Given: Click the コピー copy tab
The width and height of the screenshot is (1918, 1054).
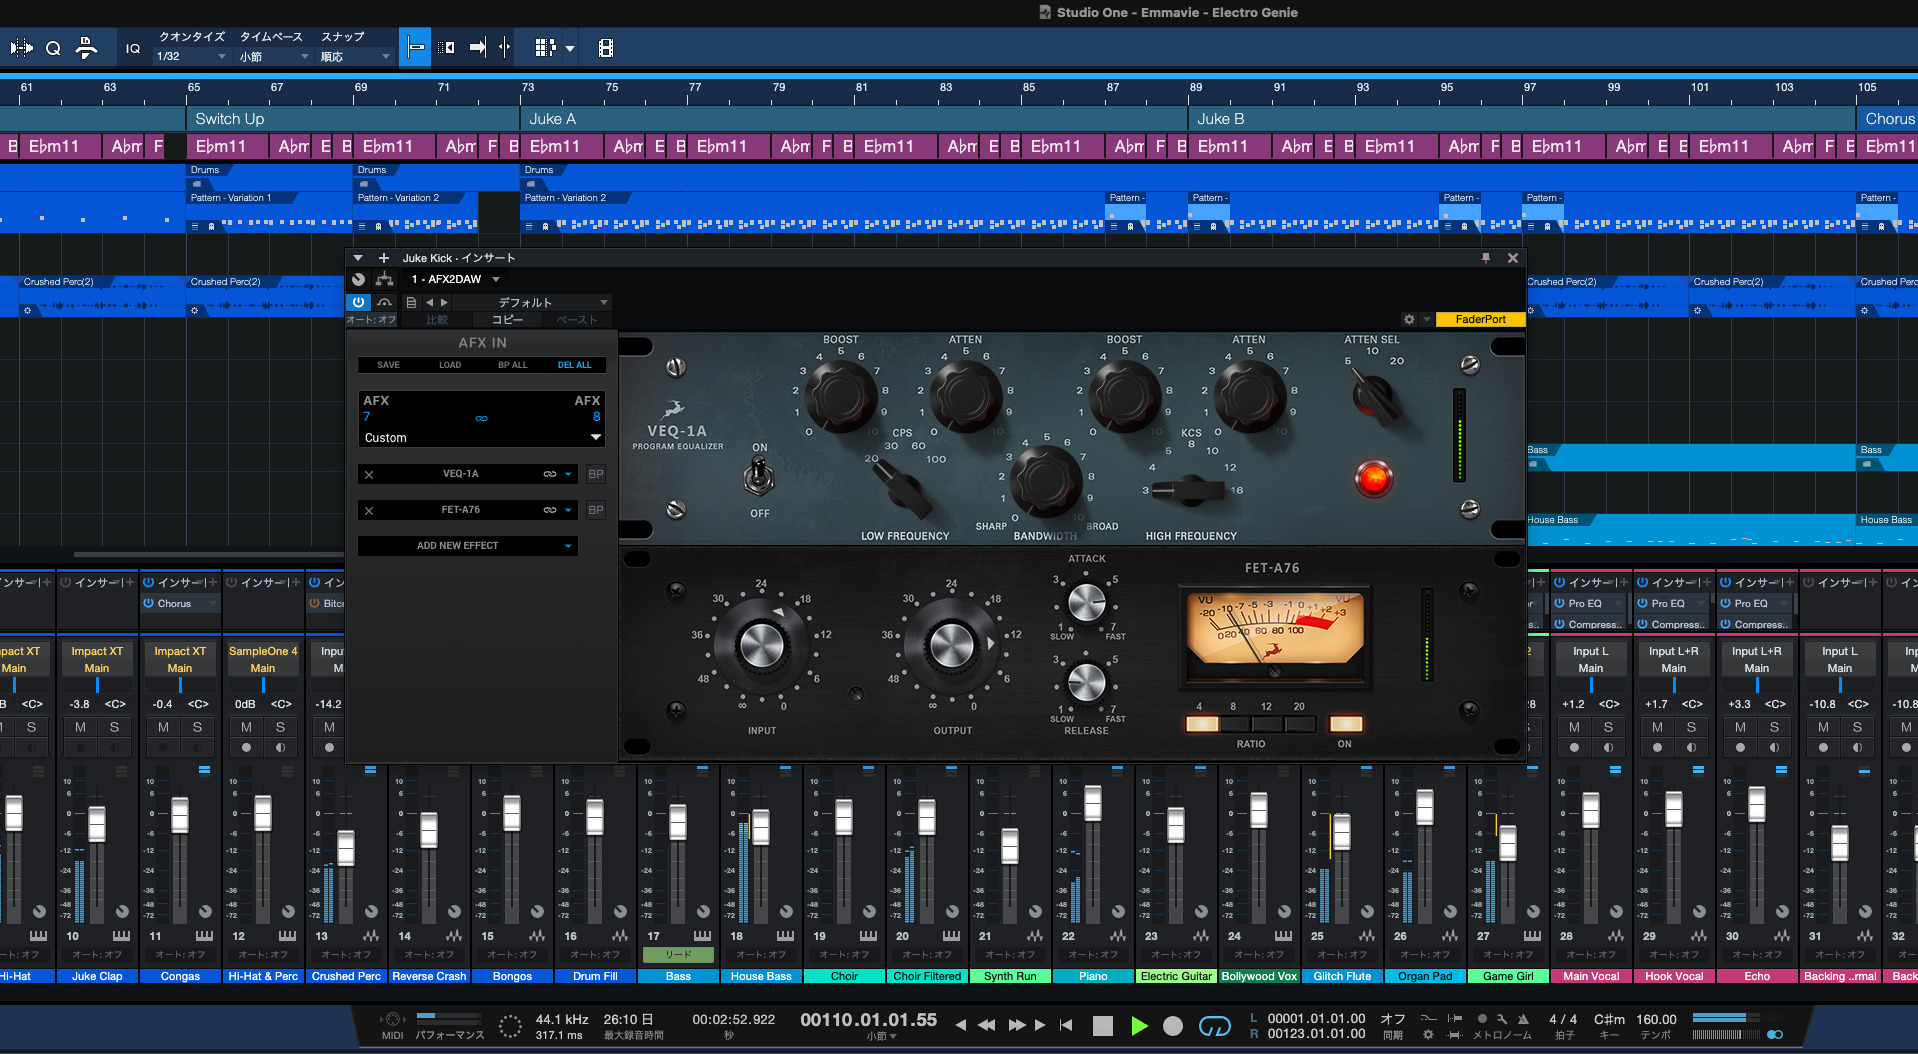Looking at the screenshot, I should (507, 320).
